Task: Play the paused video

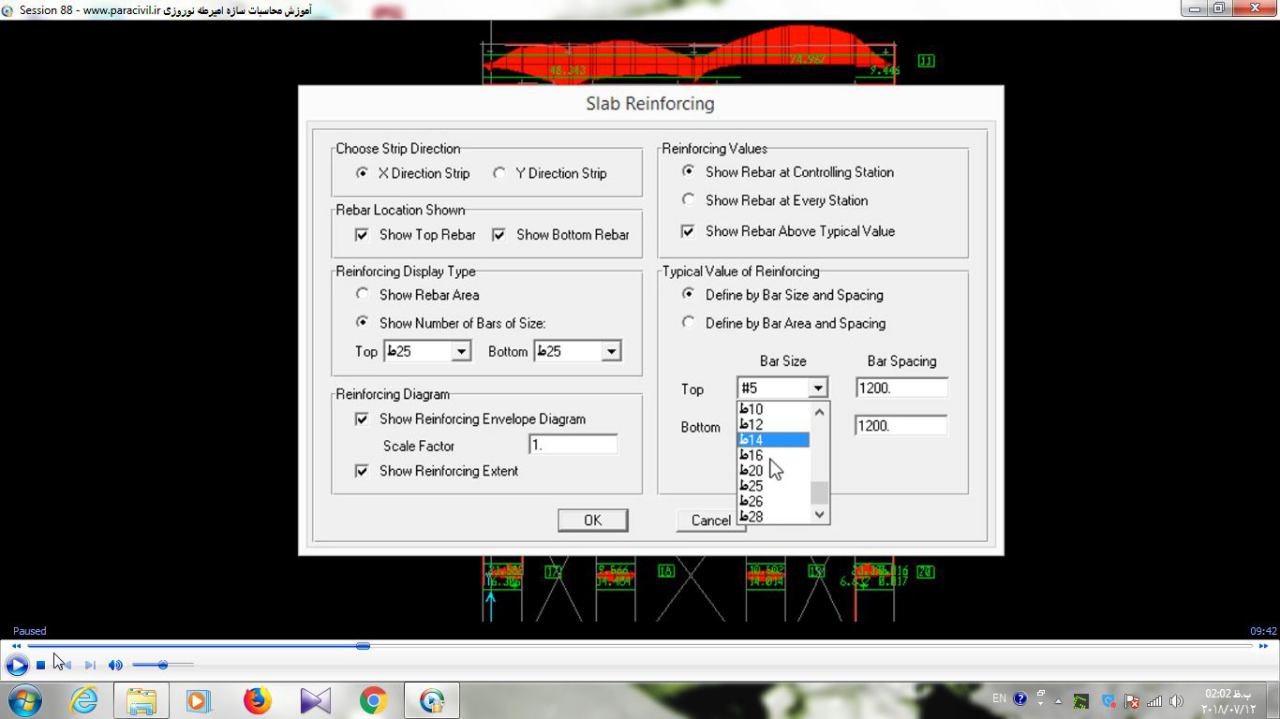Action: pyautogui.click(x=16, y=665)
